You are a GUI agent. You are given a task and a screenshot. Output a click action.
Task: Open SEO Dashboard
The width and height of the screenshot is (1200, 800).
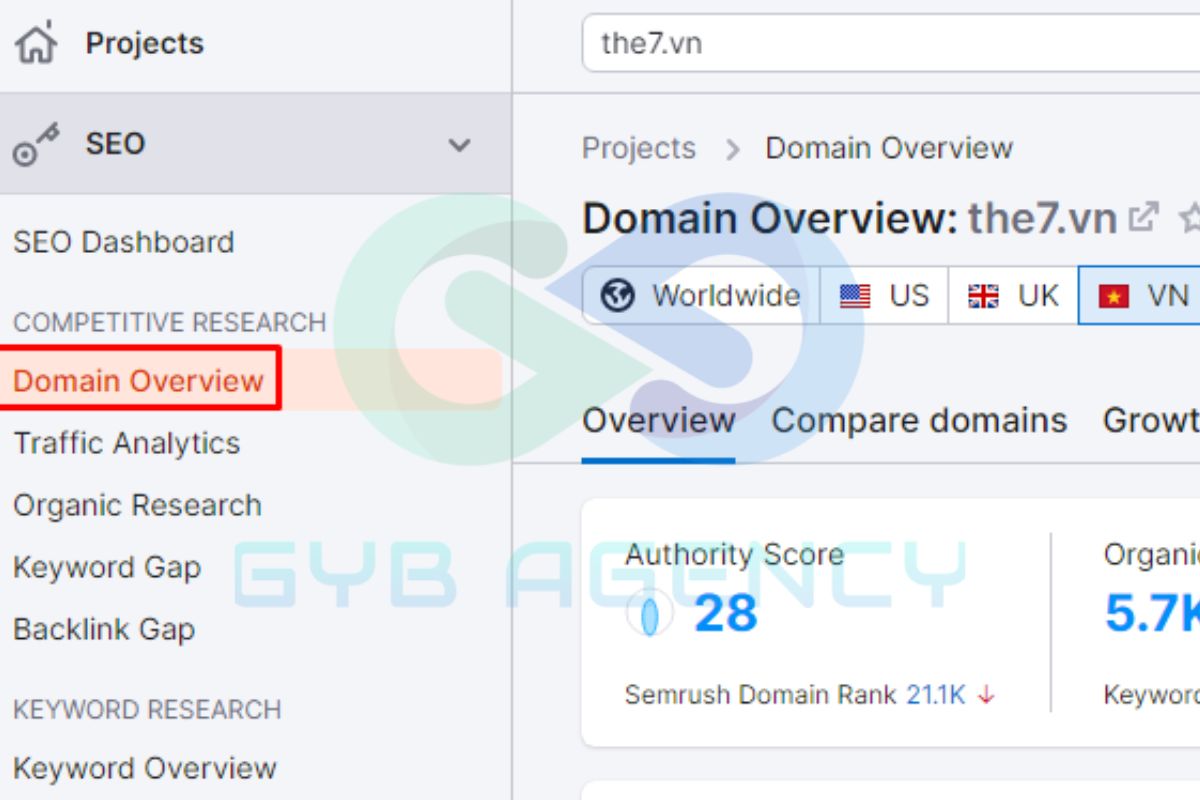tap(123, 242)
